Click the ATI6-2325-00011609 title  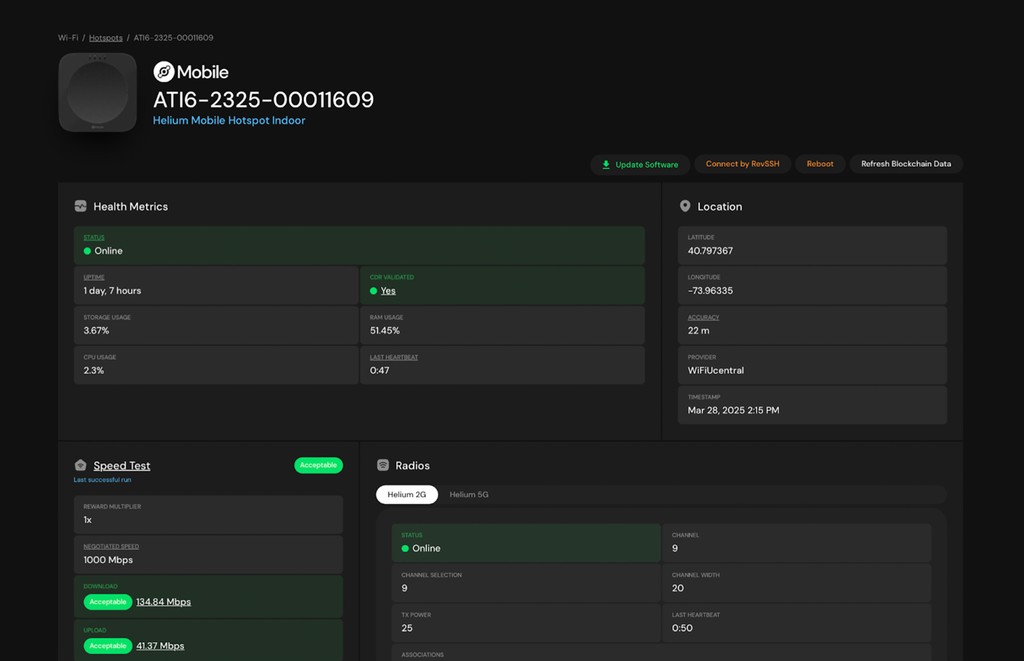click(263, 100)
